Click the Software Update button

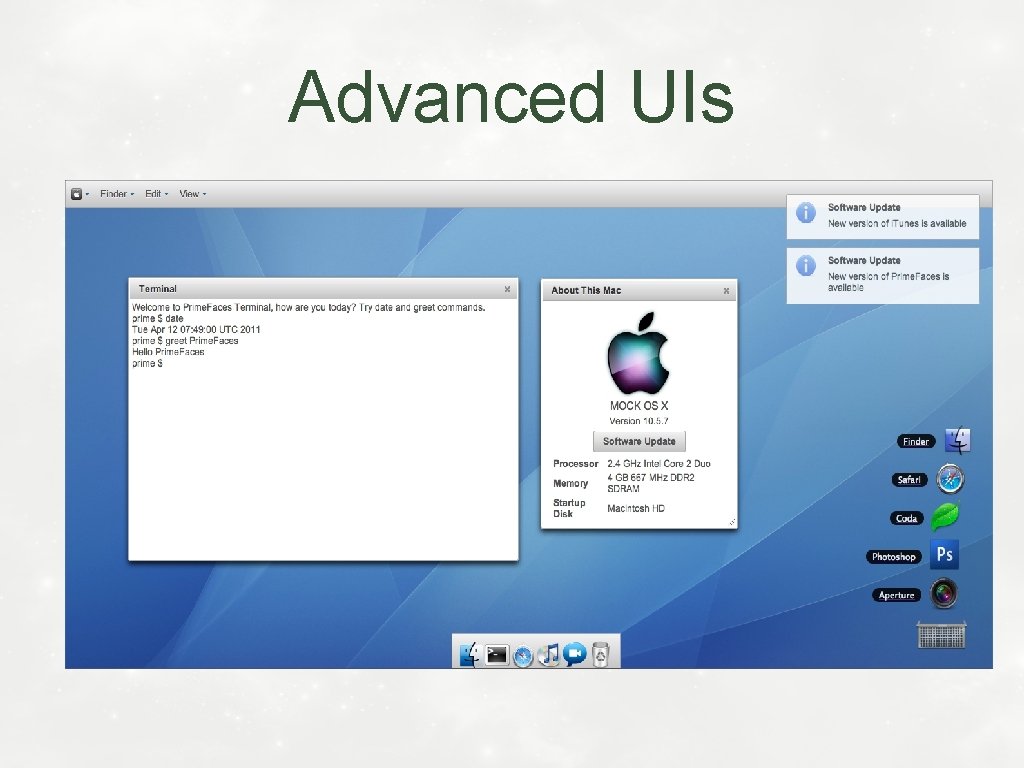639,441
